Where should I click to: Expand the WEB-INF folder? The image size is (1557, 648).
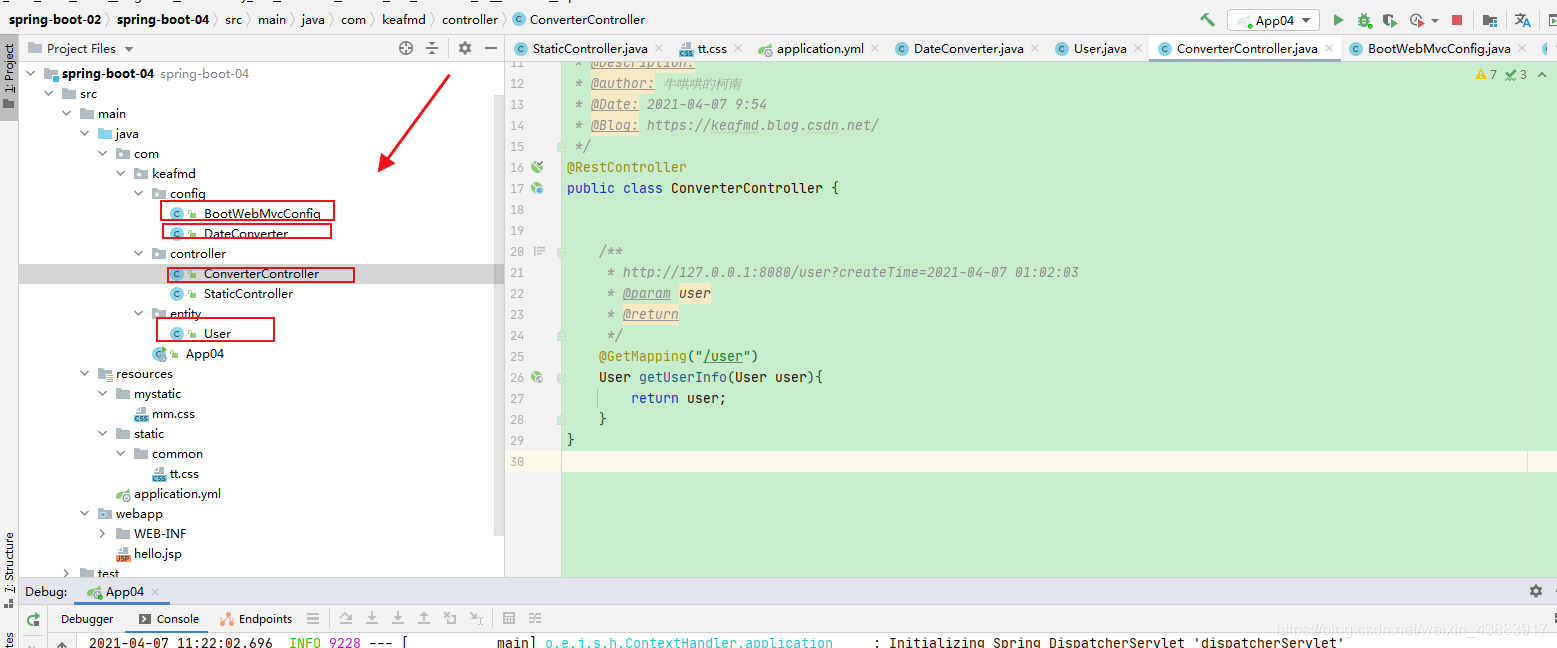104,534
